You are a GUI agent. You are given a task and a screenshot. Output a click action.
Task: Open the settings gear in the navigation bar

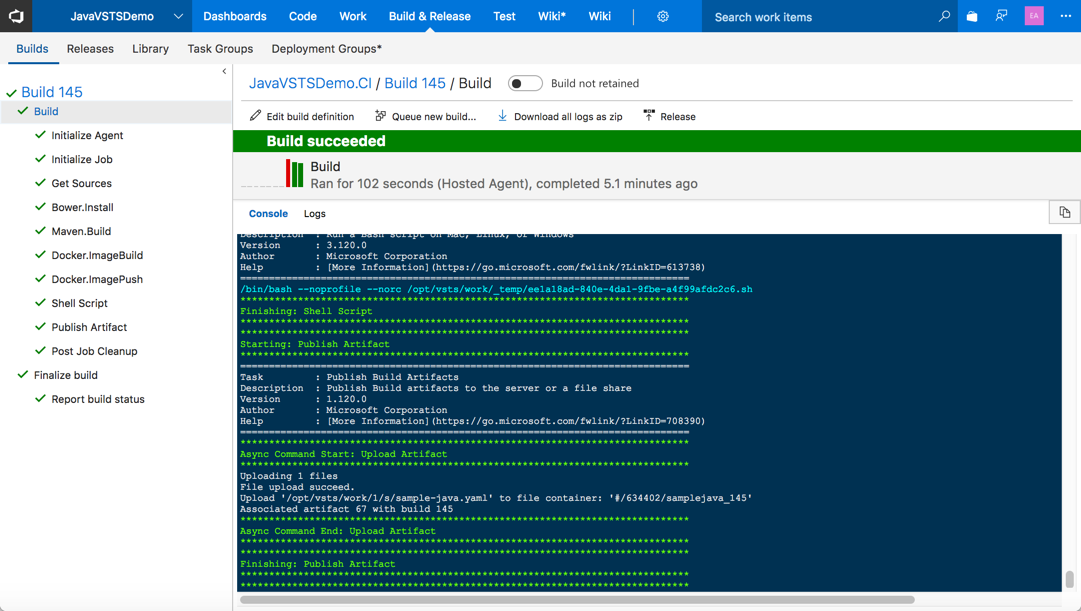tap(661, 16)
